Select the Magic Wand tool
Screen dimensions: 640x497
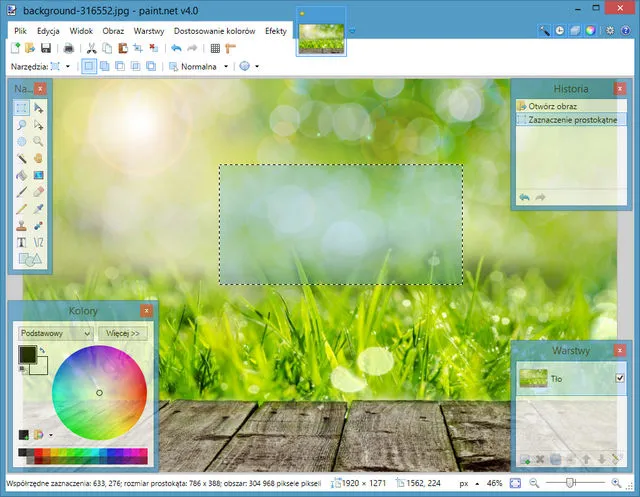[x=22, y=158]
